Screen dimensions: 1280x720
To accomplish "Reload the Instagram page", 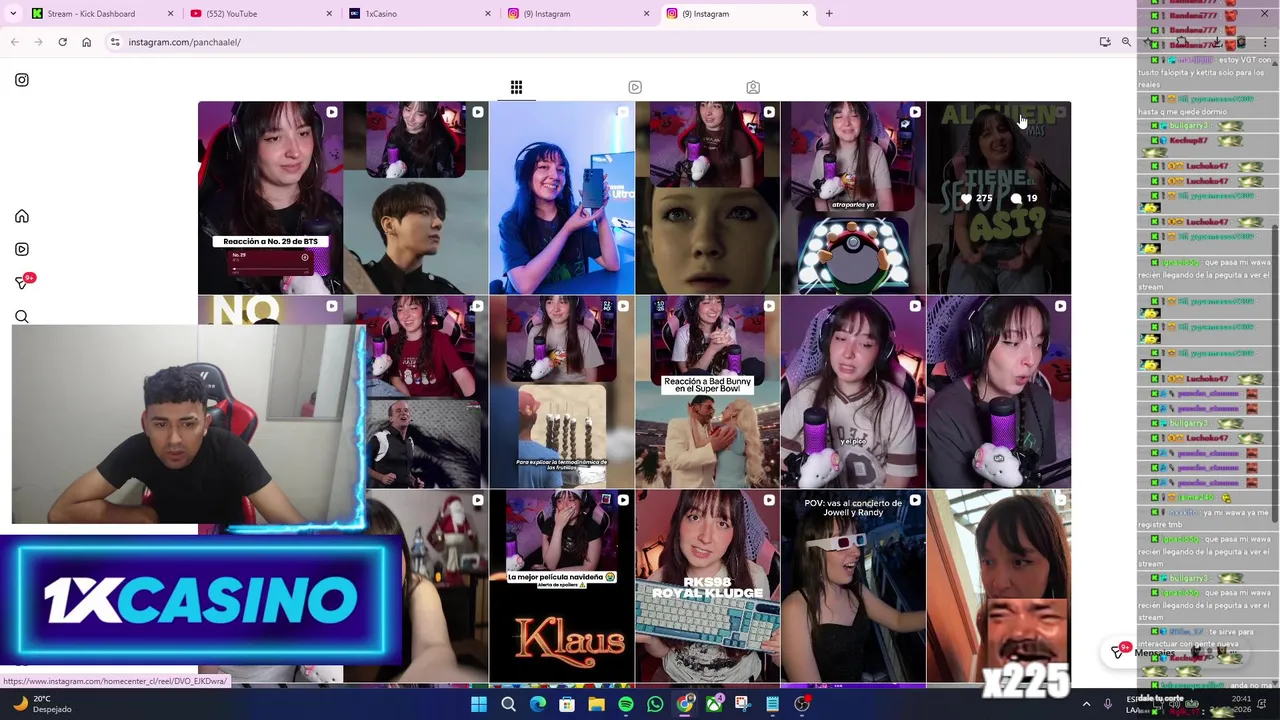I will [x=62, y=42].
